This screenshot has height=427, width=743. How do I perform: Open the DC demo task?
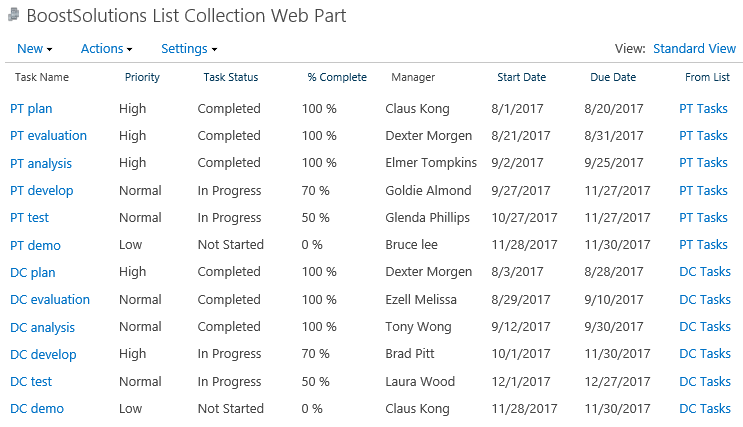pyautogui.click(x=37, y=409)
